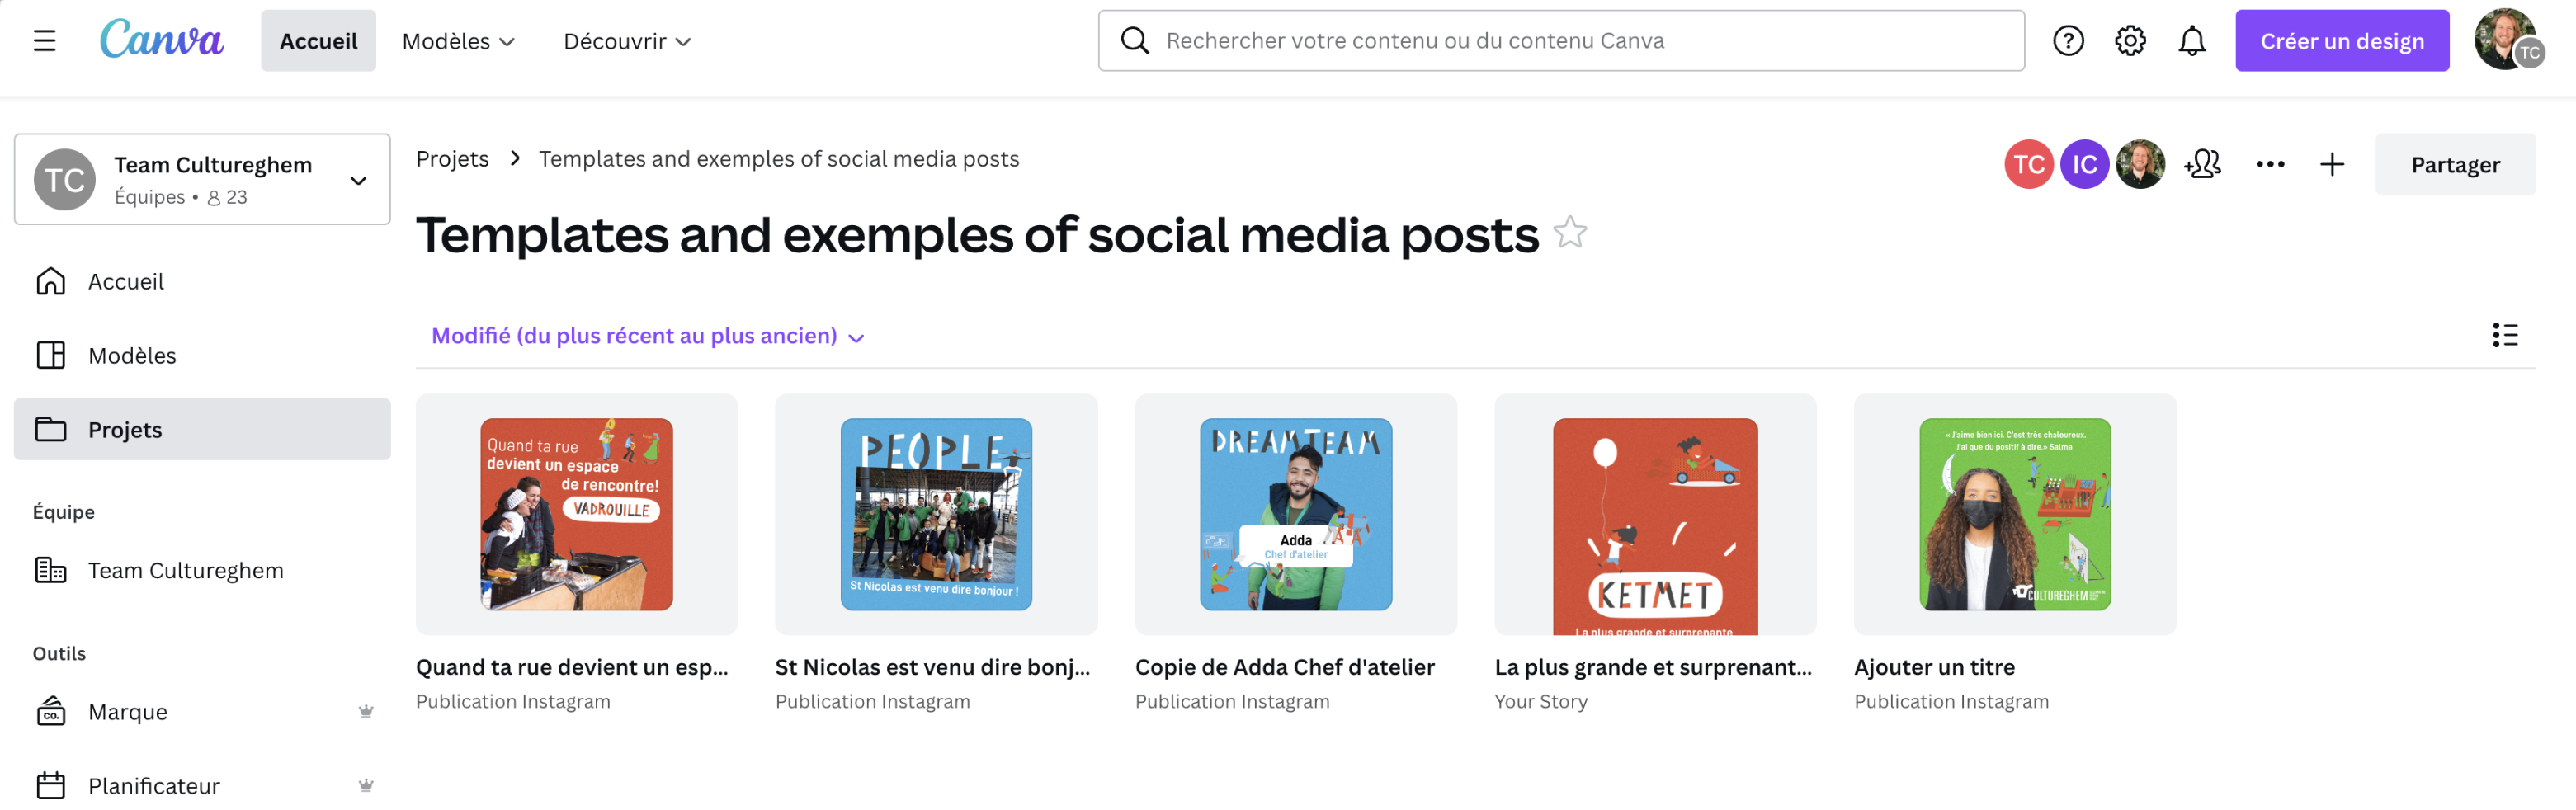
Task: Click the invite people icon
Action: click(x=2202, y=164)
